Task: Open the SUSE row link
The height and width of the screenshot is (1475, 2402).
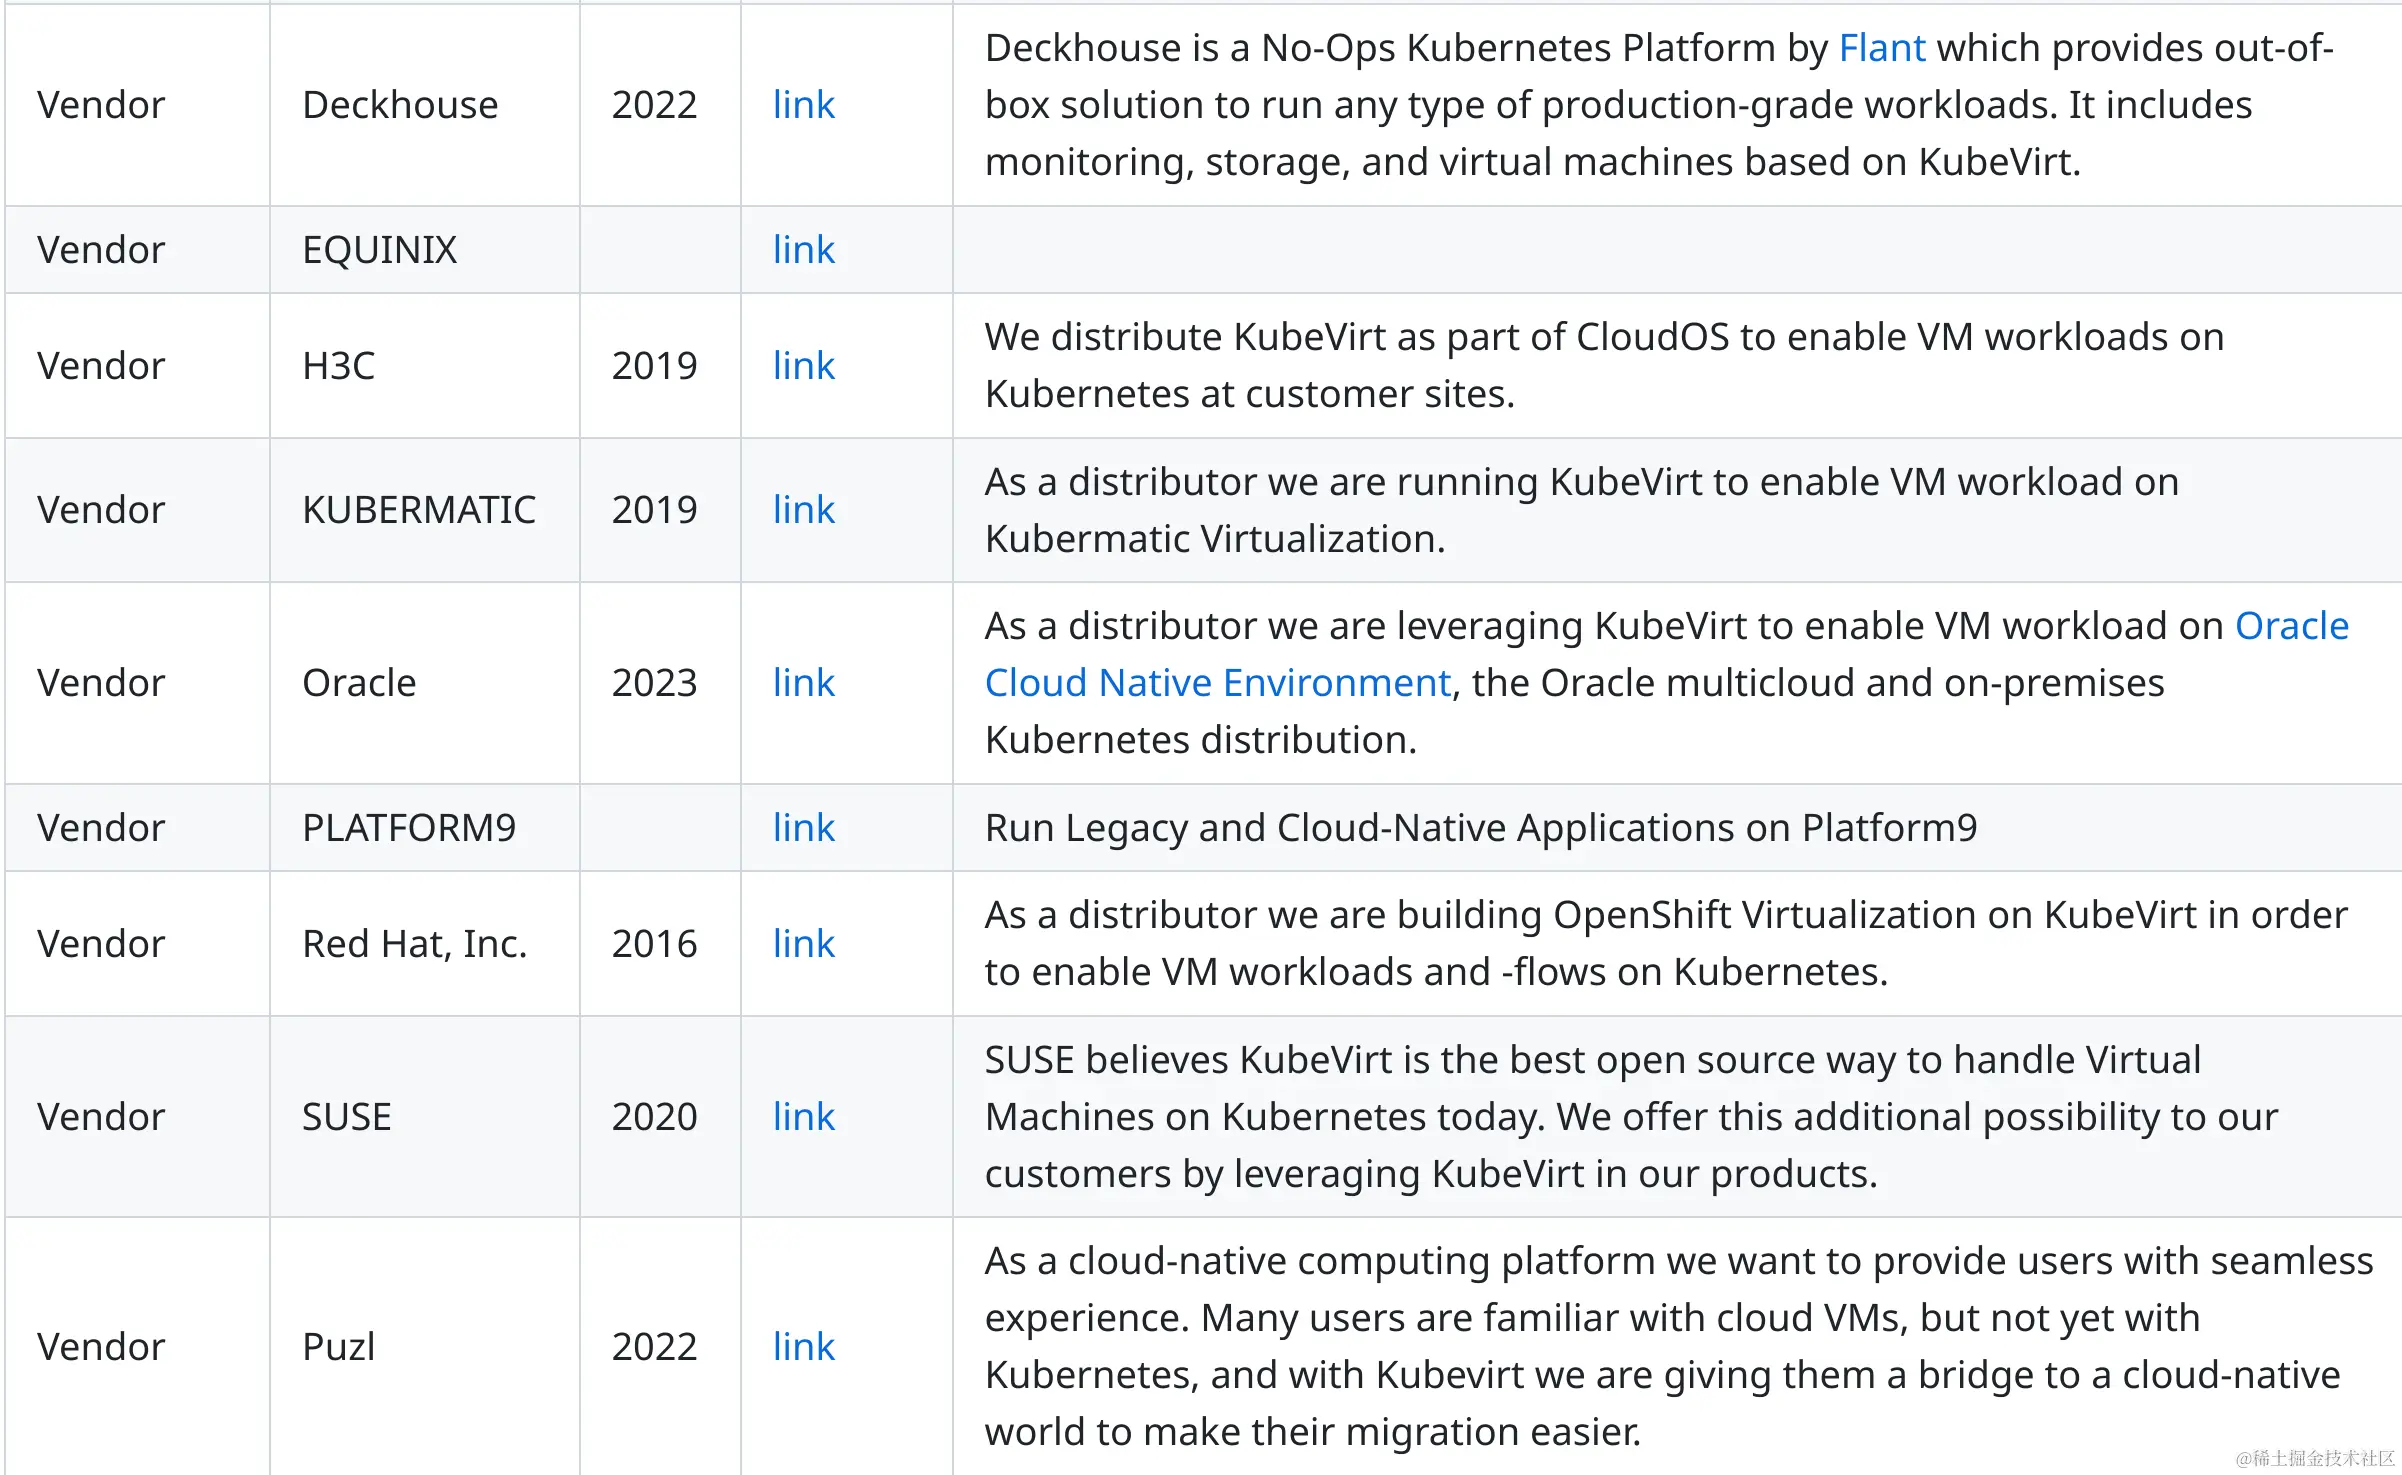Action: [803, 1117]
